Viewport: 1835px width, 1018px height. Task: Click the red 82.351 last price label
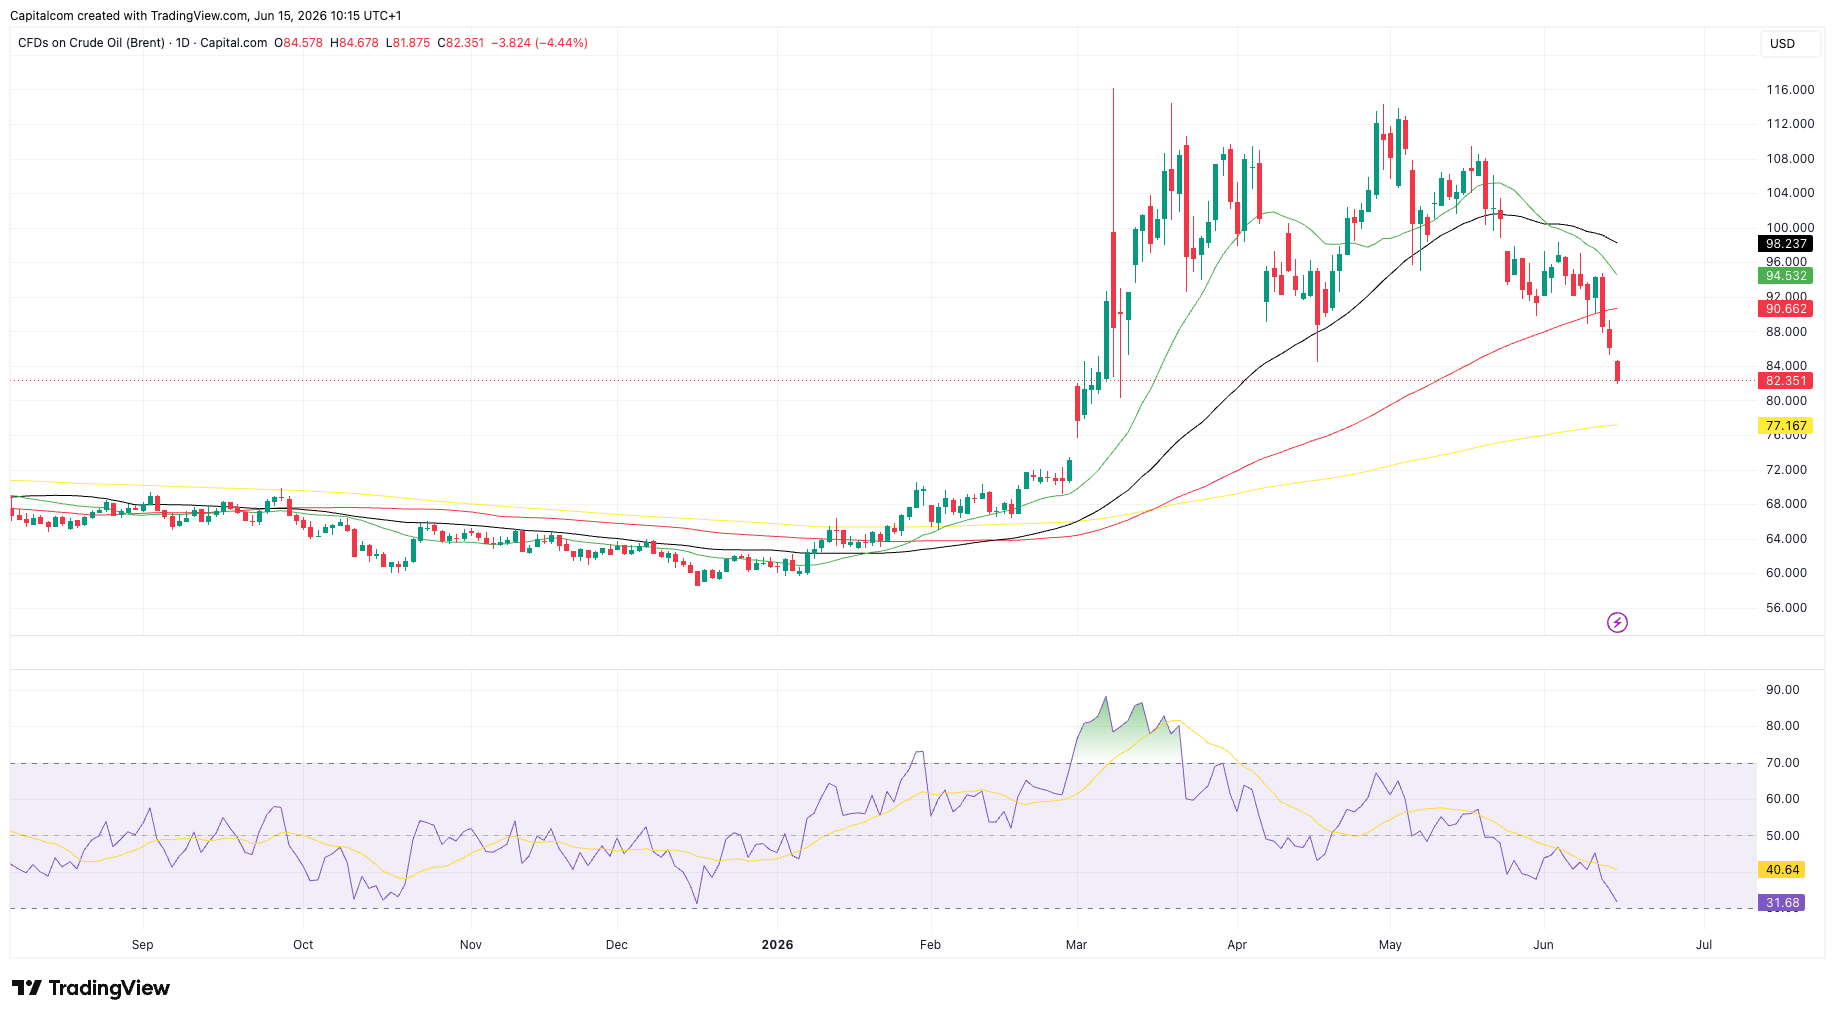(1786, 381)
